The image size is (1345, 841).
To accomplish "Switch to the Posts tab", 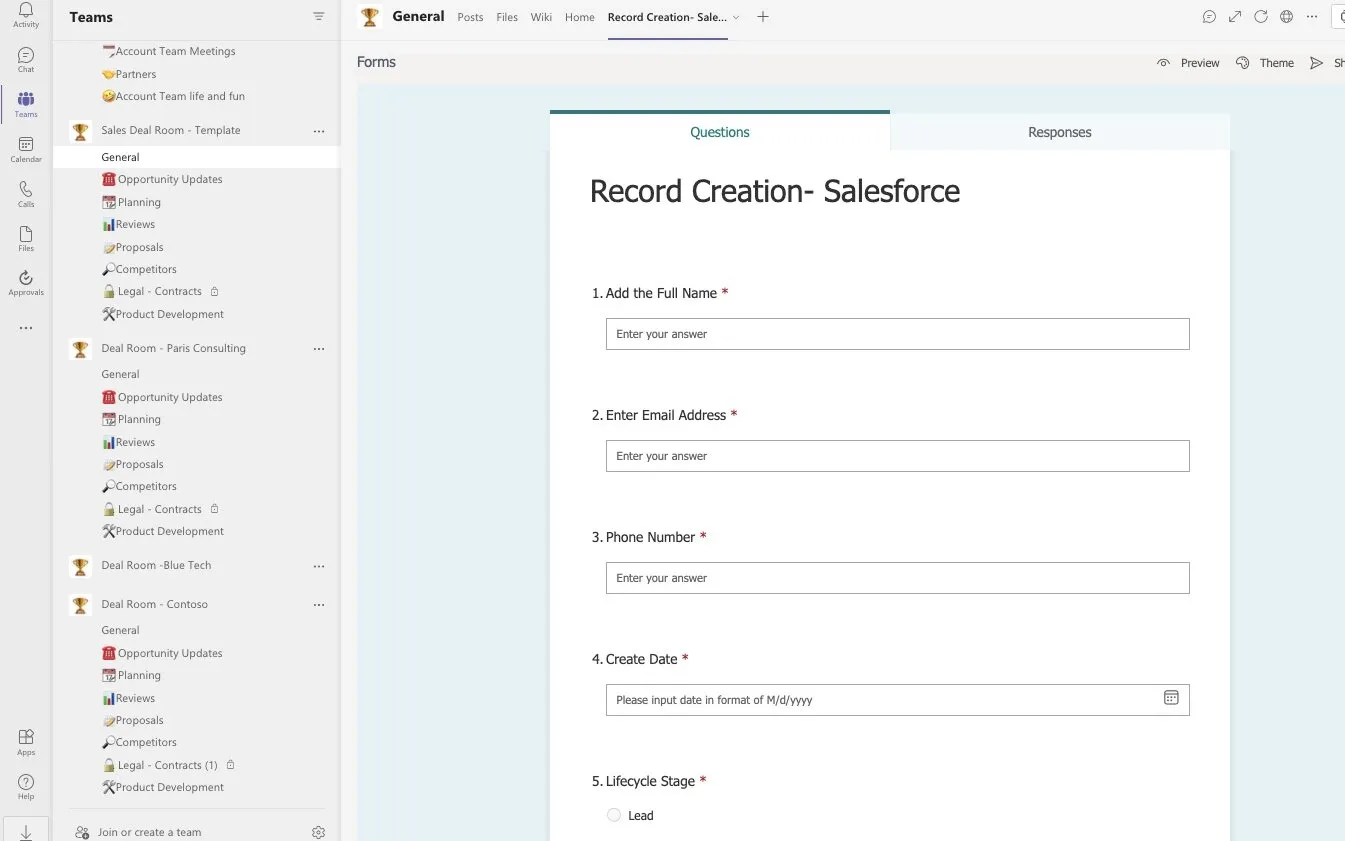I will [470, 17].
